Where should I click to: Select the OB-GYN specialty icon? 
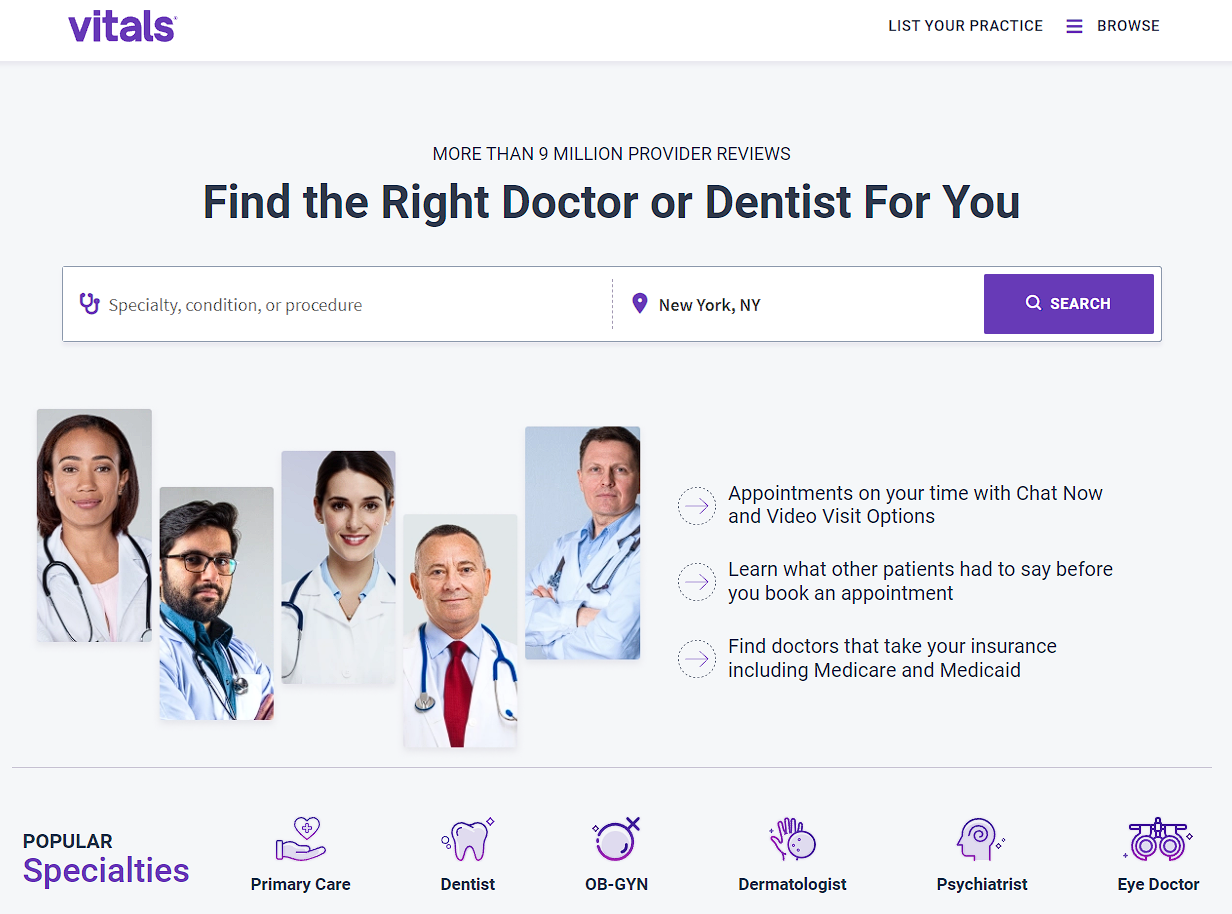(x=616, y=839)
